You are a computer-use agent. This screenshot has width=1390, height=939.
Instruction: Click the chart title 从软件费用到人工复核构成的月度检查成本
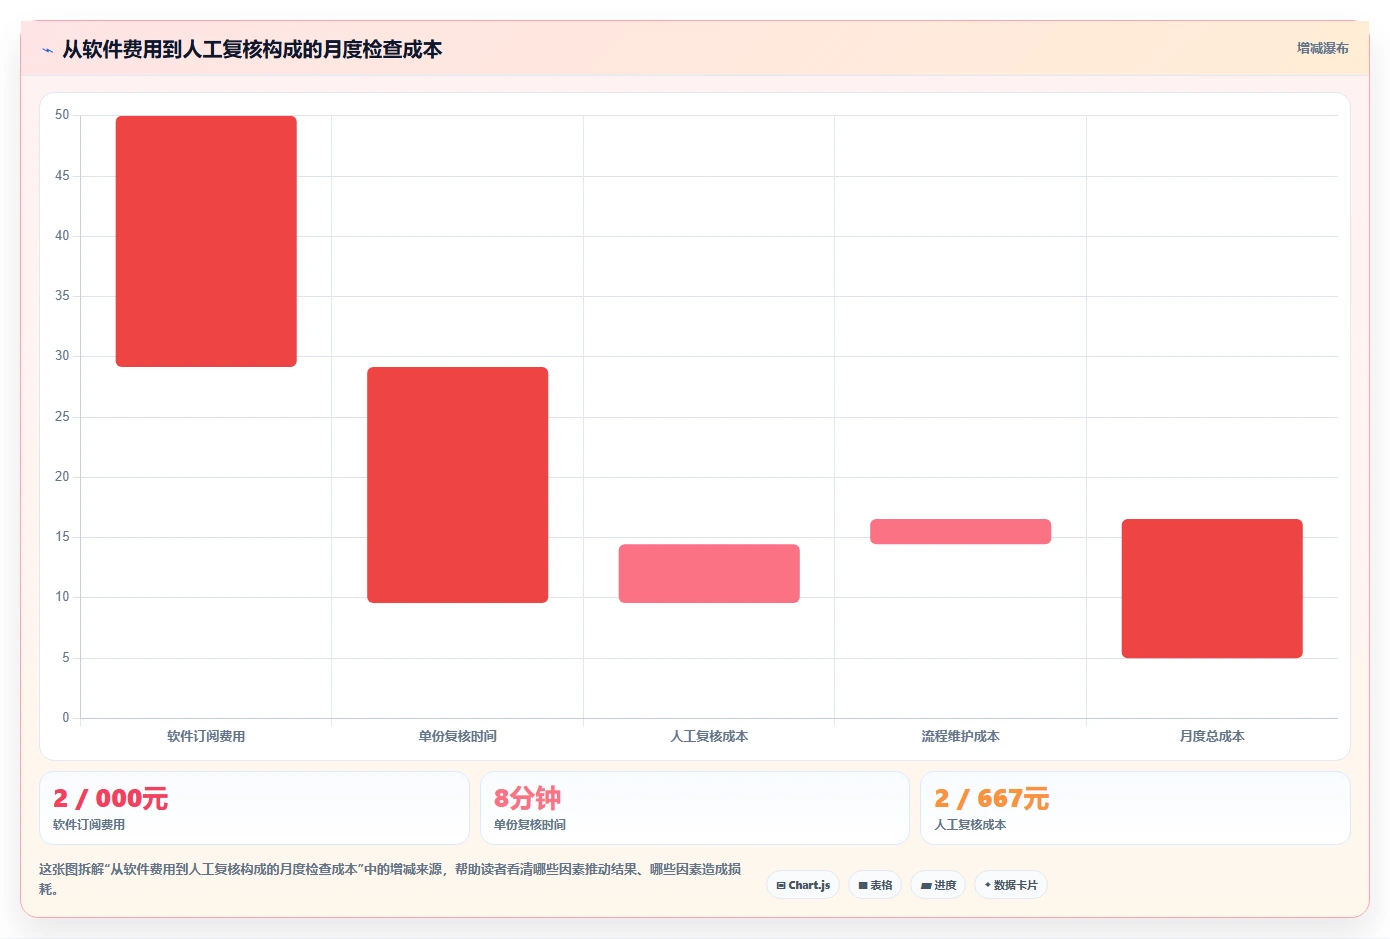[x=252, y=49]
